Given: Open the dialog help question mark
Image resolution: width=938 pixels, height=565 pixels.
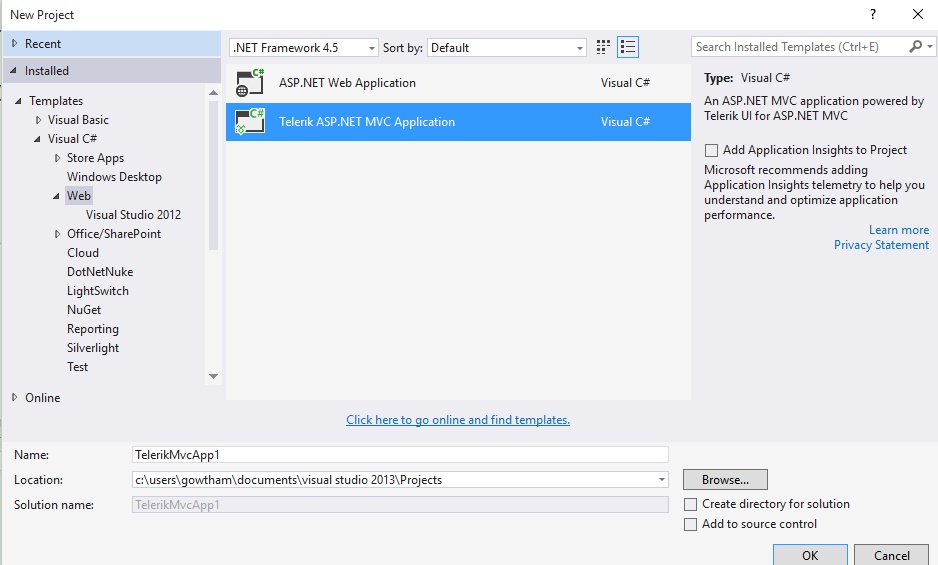Looking at the screenshot, I should 873,14.
